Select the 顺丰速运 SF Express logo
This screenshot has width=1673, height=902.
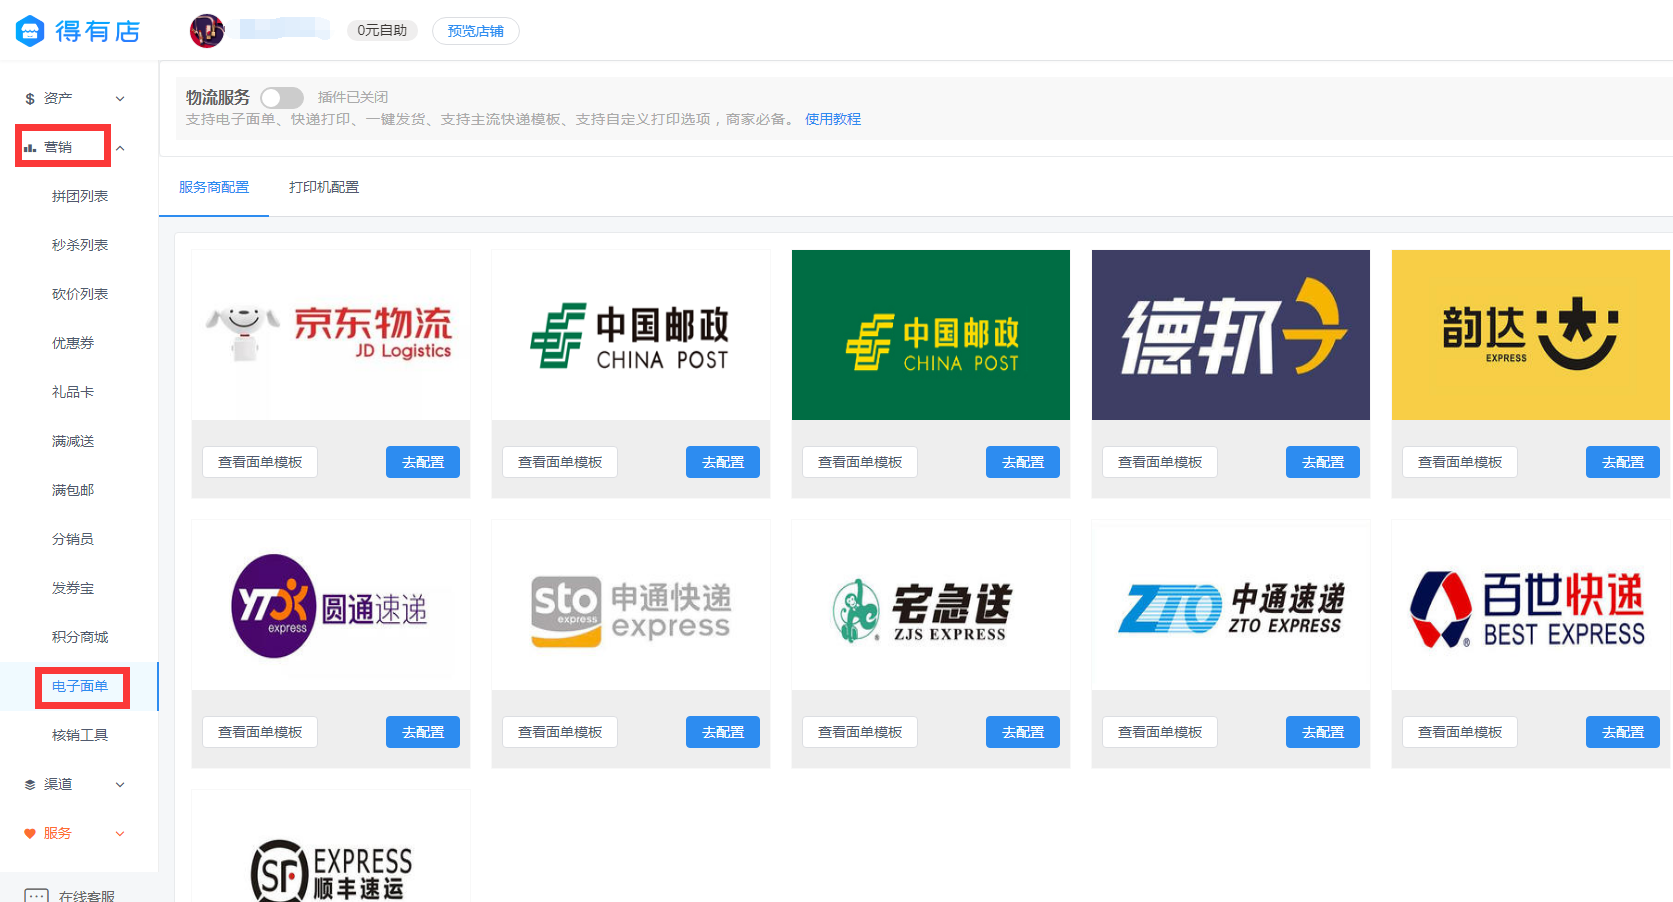pos(331,846)
